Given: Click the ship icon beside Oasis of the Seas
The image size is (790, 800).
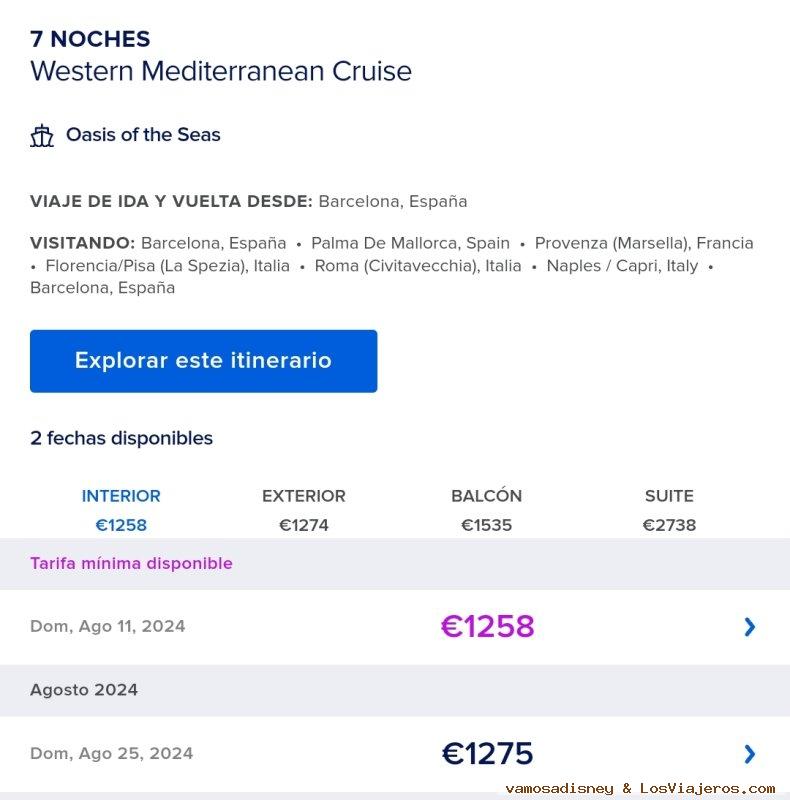Looking at the screenshot, I should coord(42,136).
